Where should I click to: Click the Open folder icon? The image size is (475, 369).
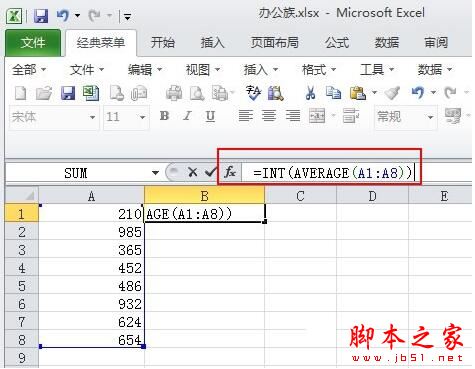click(44, 93)
